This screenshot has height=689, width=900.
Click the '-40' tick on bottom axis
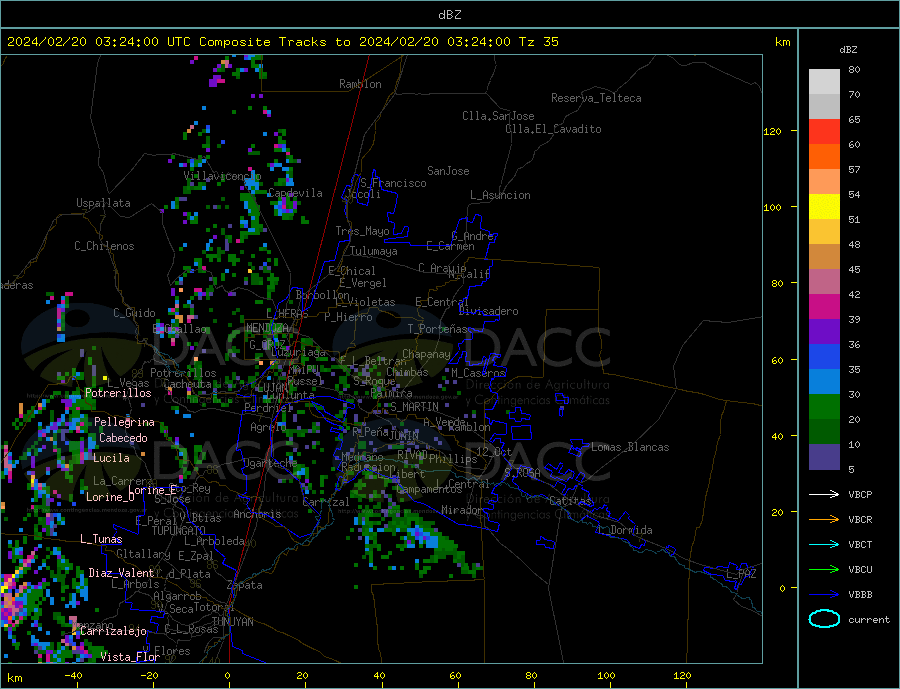click(x=73, y=675)
